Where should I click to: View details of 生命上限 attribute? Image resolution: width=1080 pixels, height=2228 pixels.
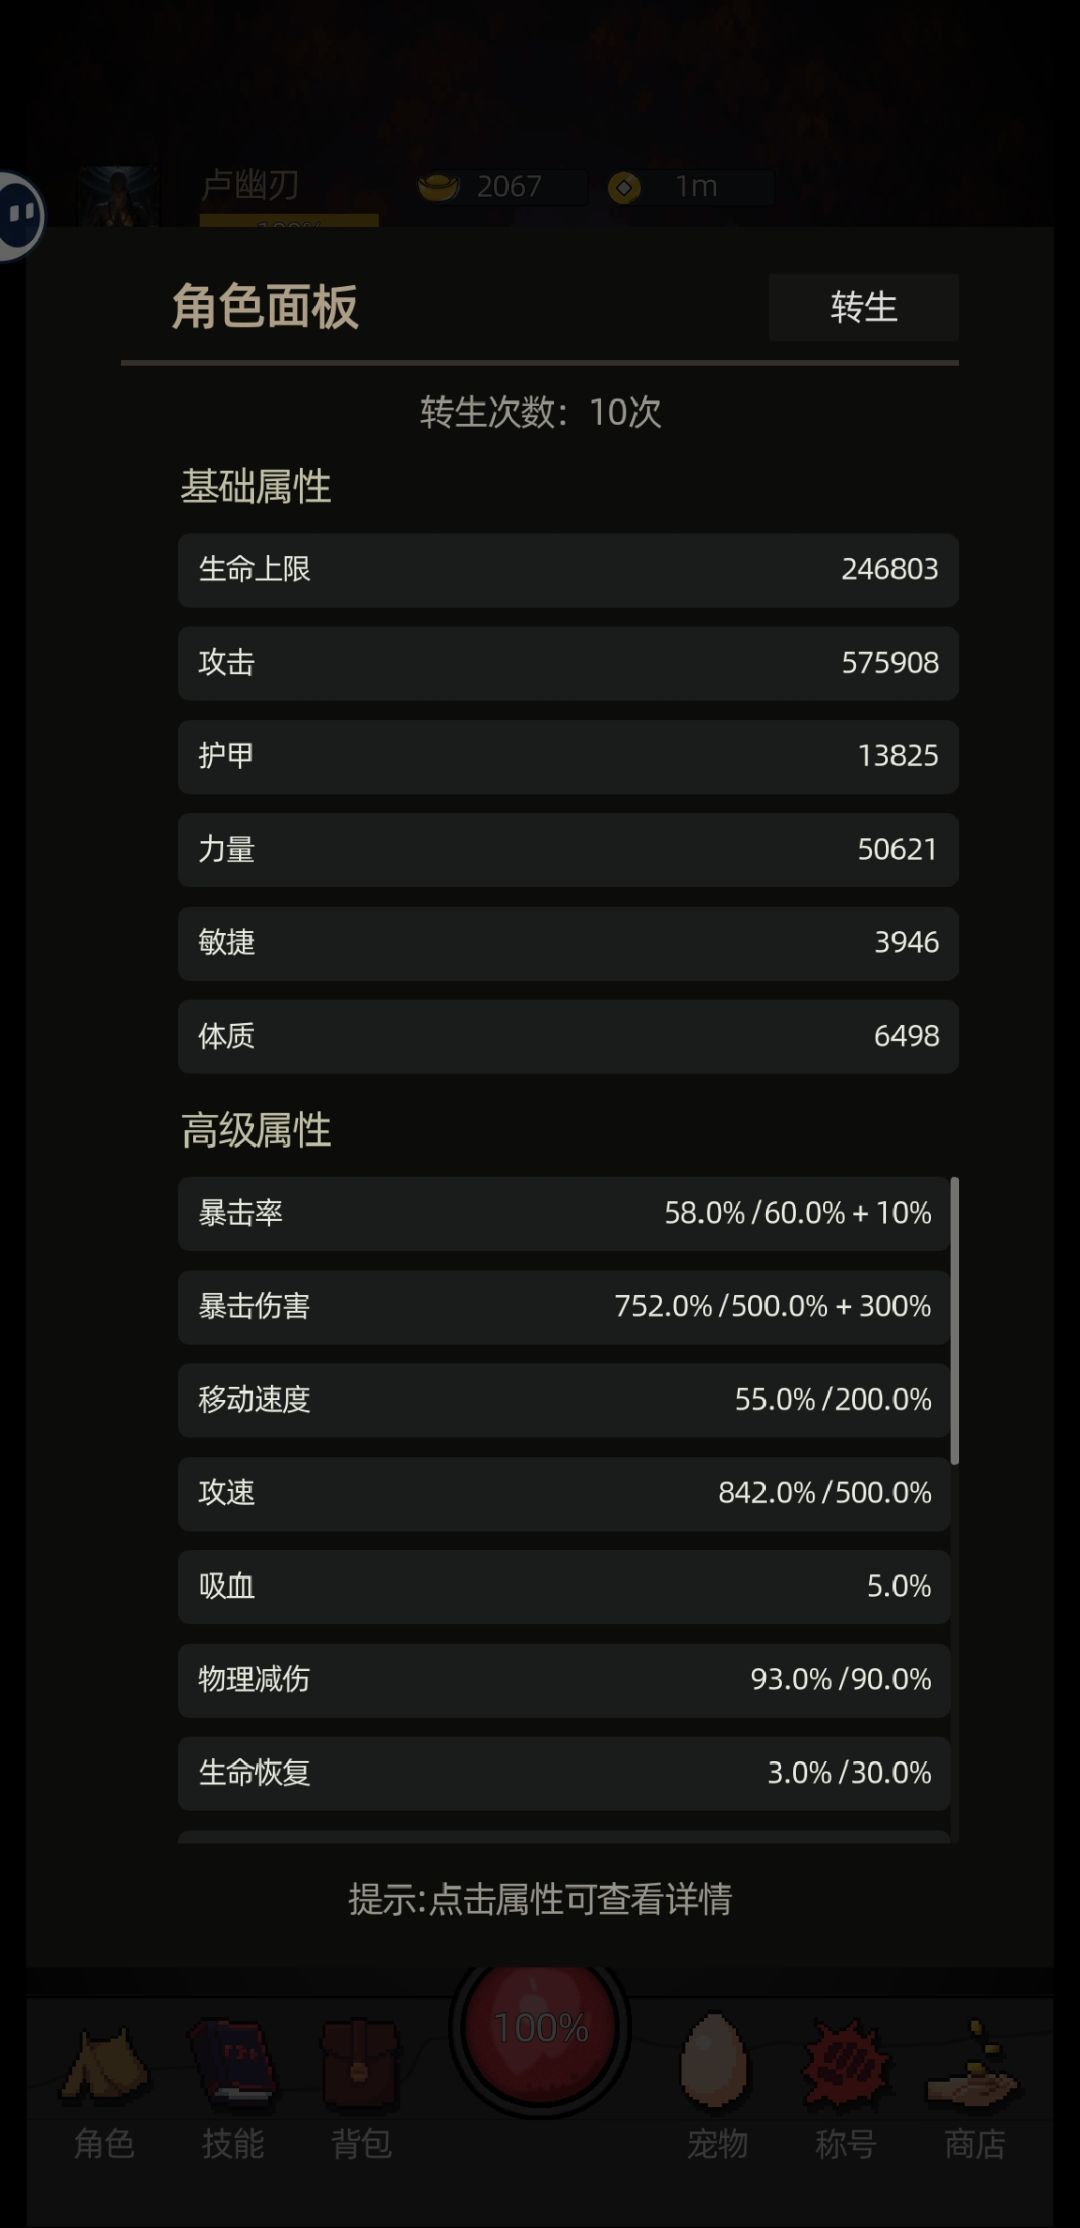point(568,569)
